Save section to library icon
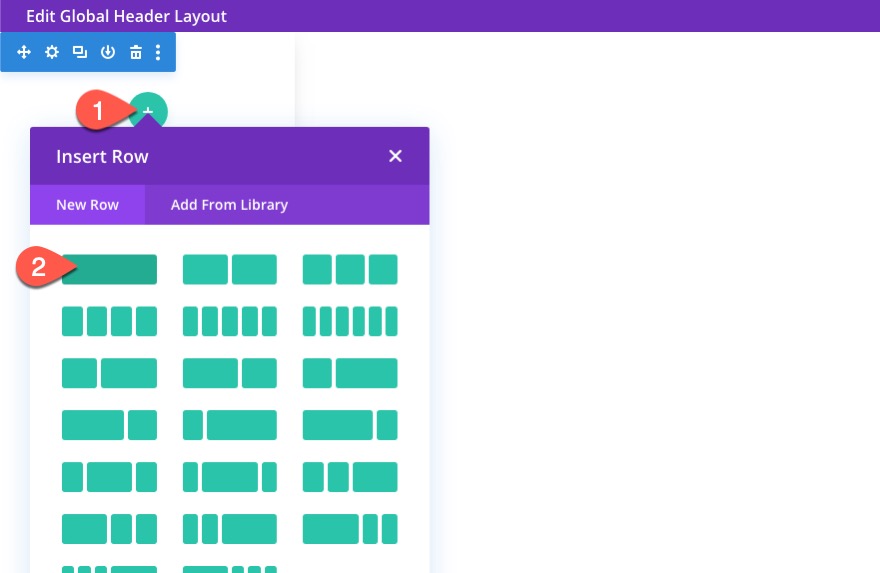 (108, 52)
